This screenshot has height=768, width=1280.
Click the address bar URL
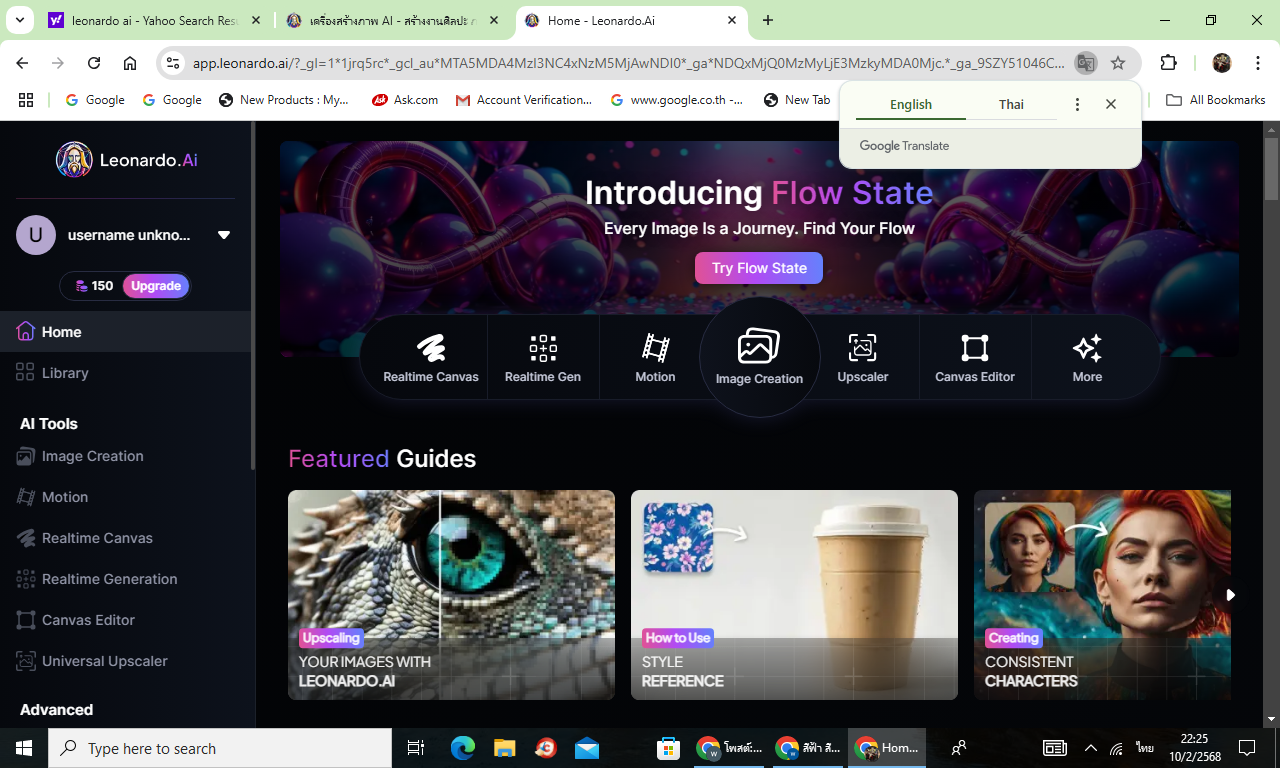click(628, 63)
